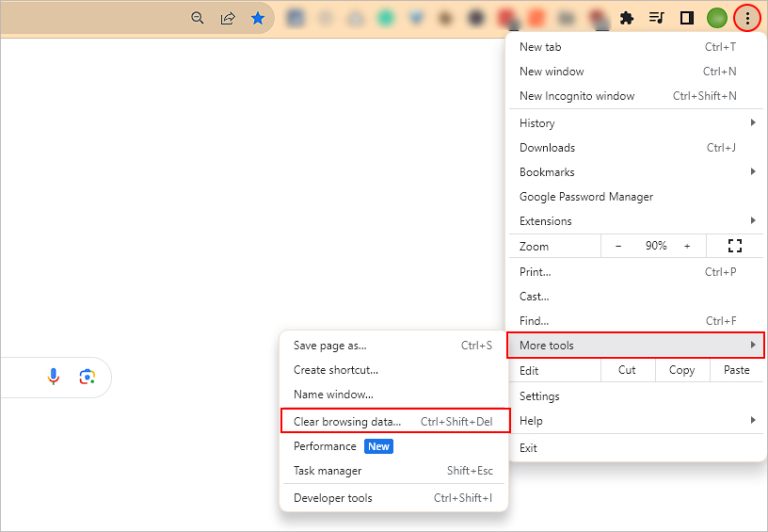Select Create shortcut... in submenu
Screen dimensions: 768x532
(394, 370)
